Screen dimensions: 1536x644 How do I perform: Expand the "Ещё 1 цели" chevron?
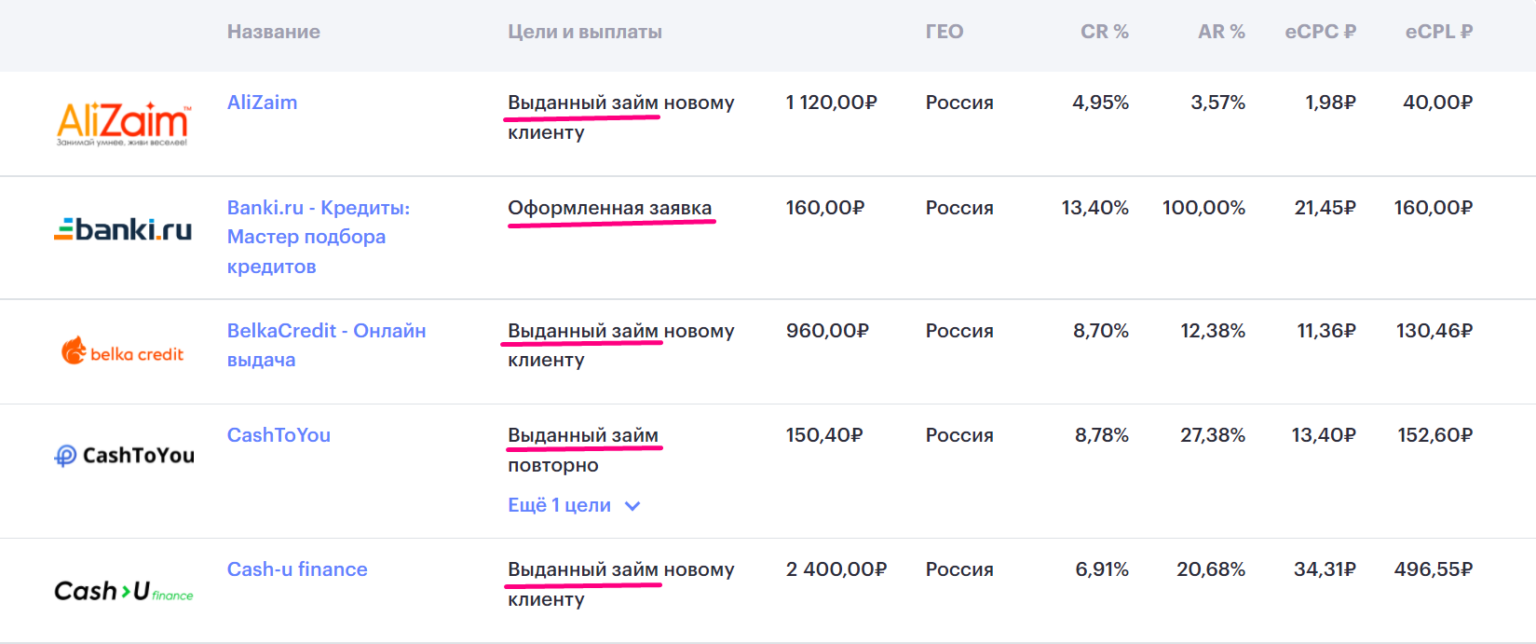[x=632, y=506]
